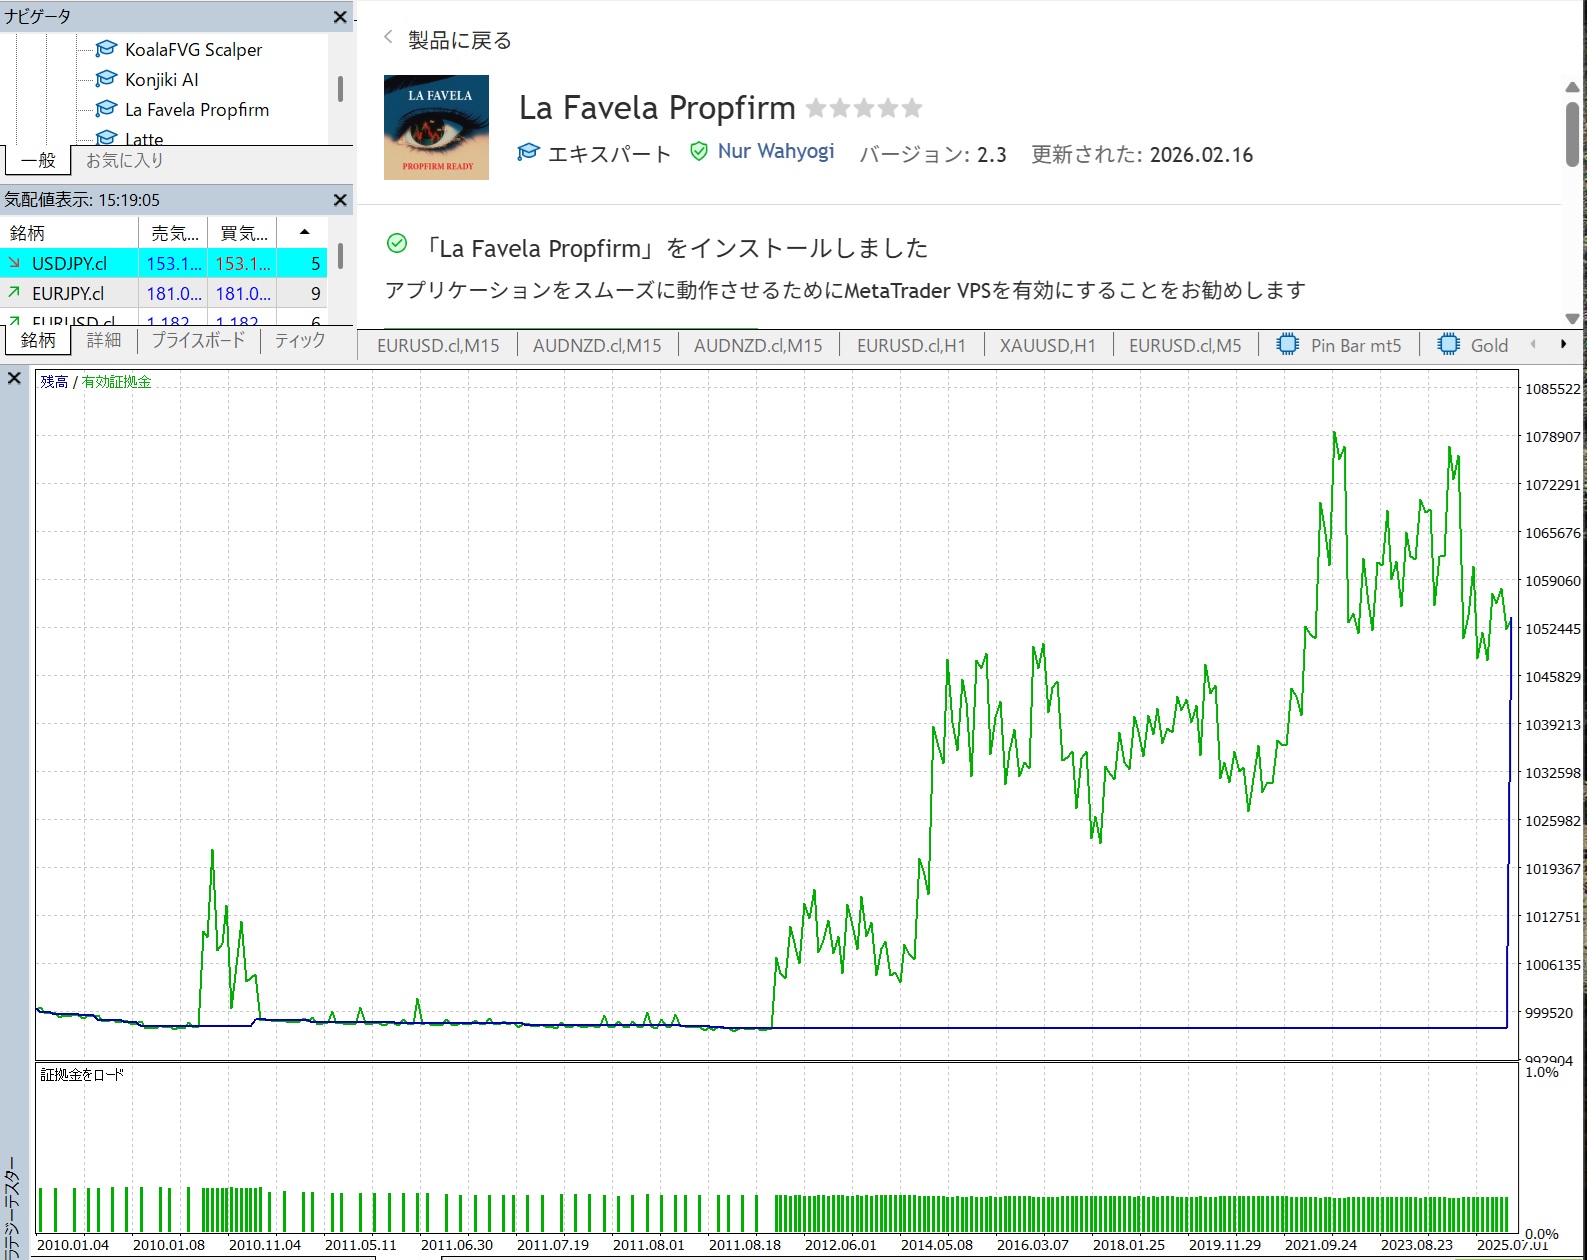Click the back chevron on the product page
Screen dimensions: 1587x1260
click(x=388, y=37)
